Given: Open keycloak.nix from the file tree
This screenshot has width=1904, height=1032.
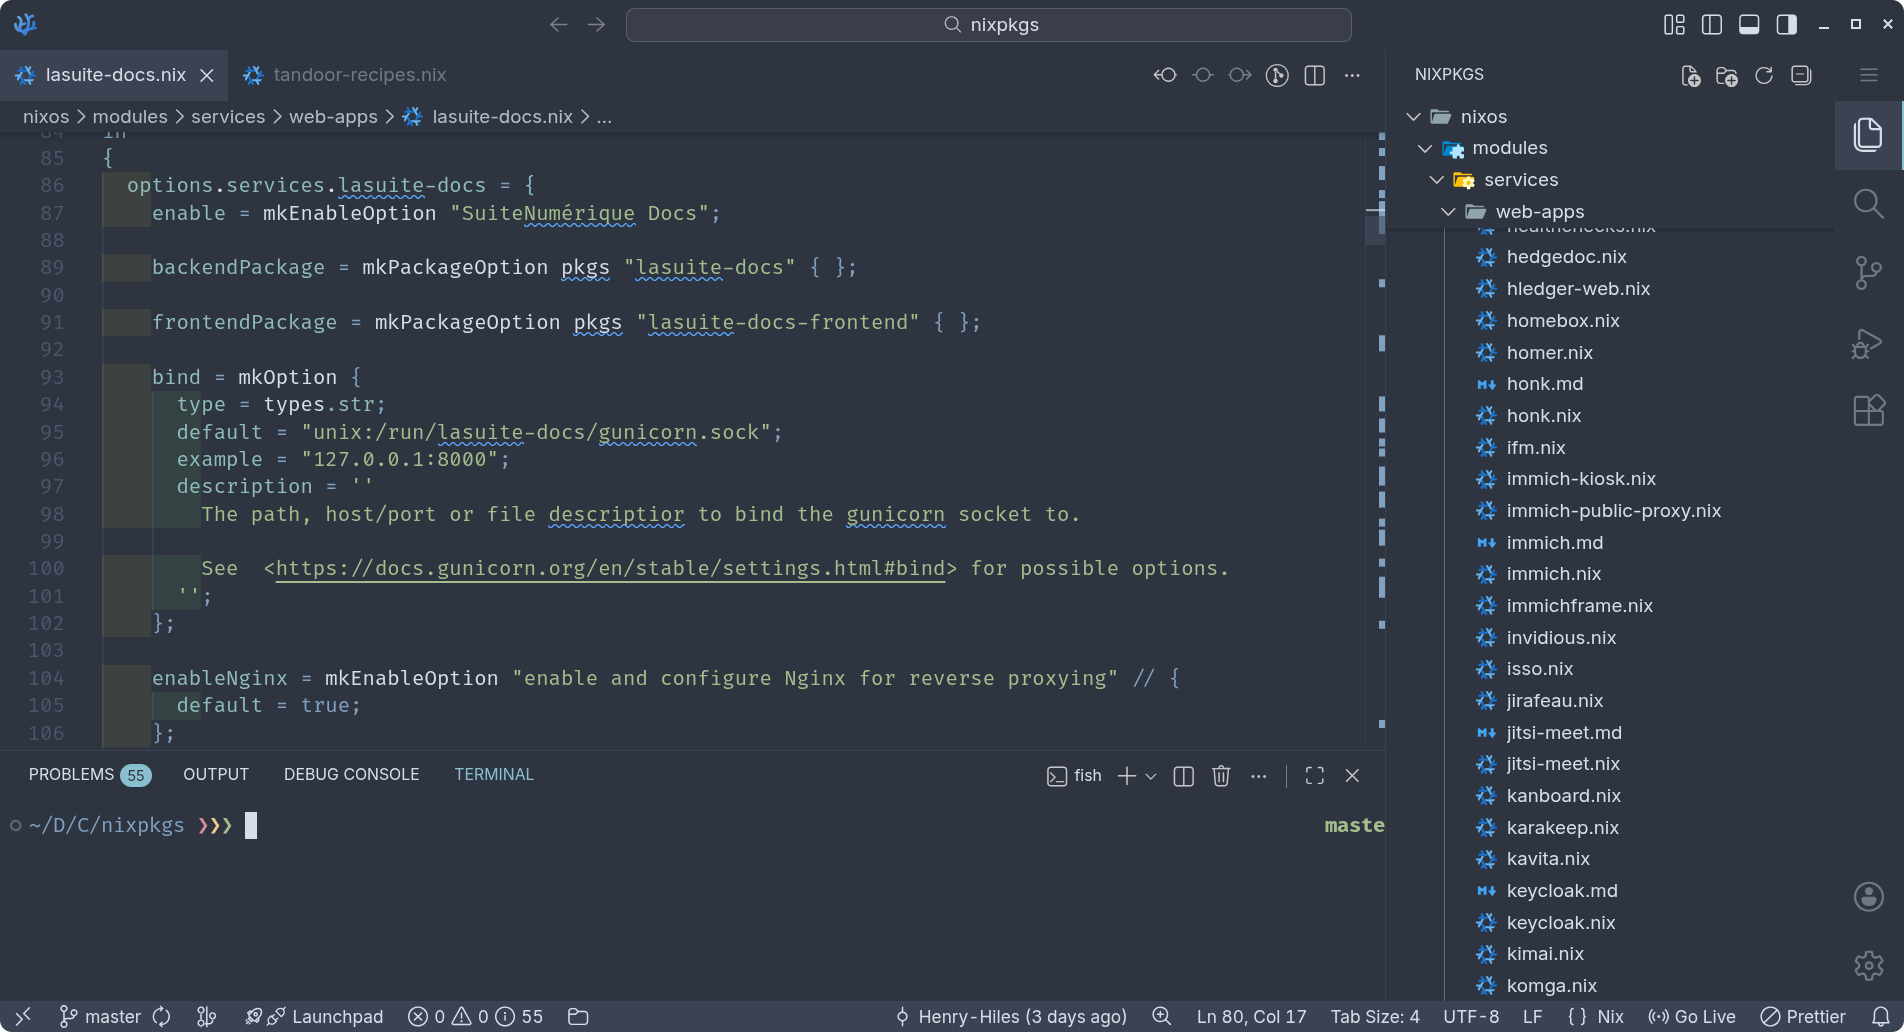Looking at the screenshot, I should [x=1561, y=922].
